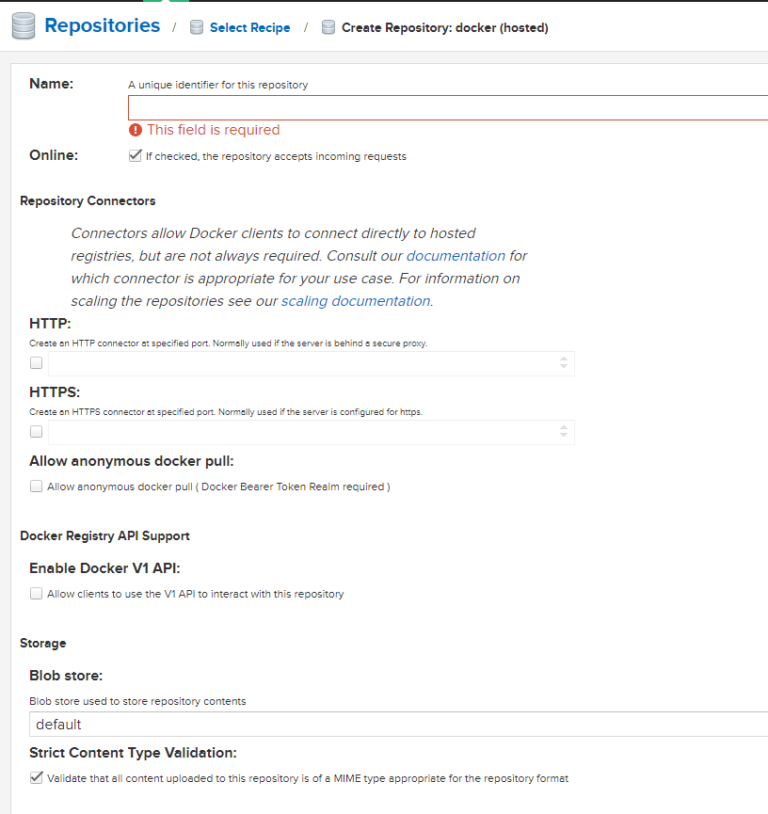Click the Create Repository database icon

(x=327, y=27)
